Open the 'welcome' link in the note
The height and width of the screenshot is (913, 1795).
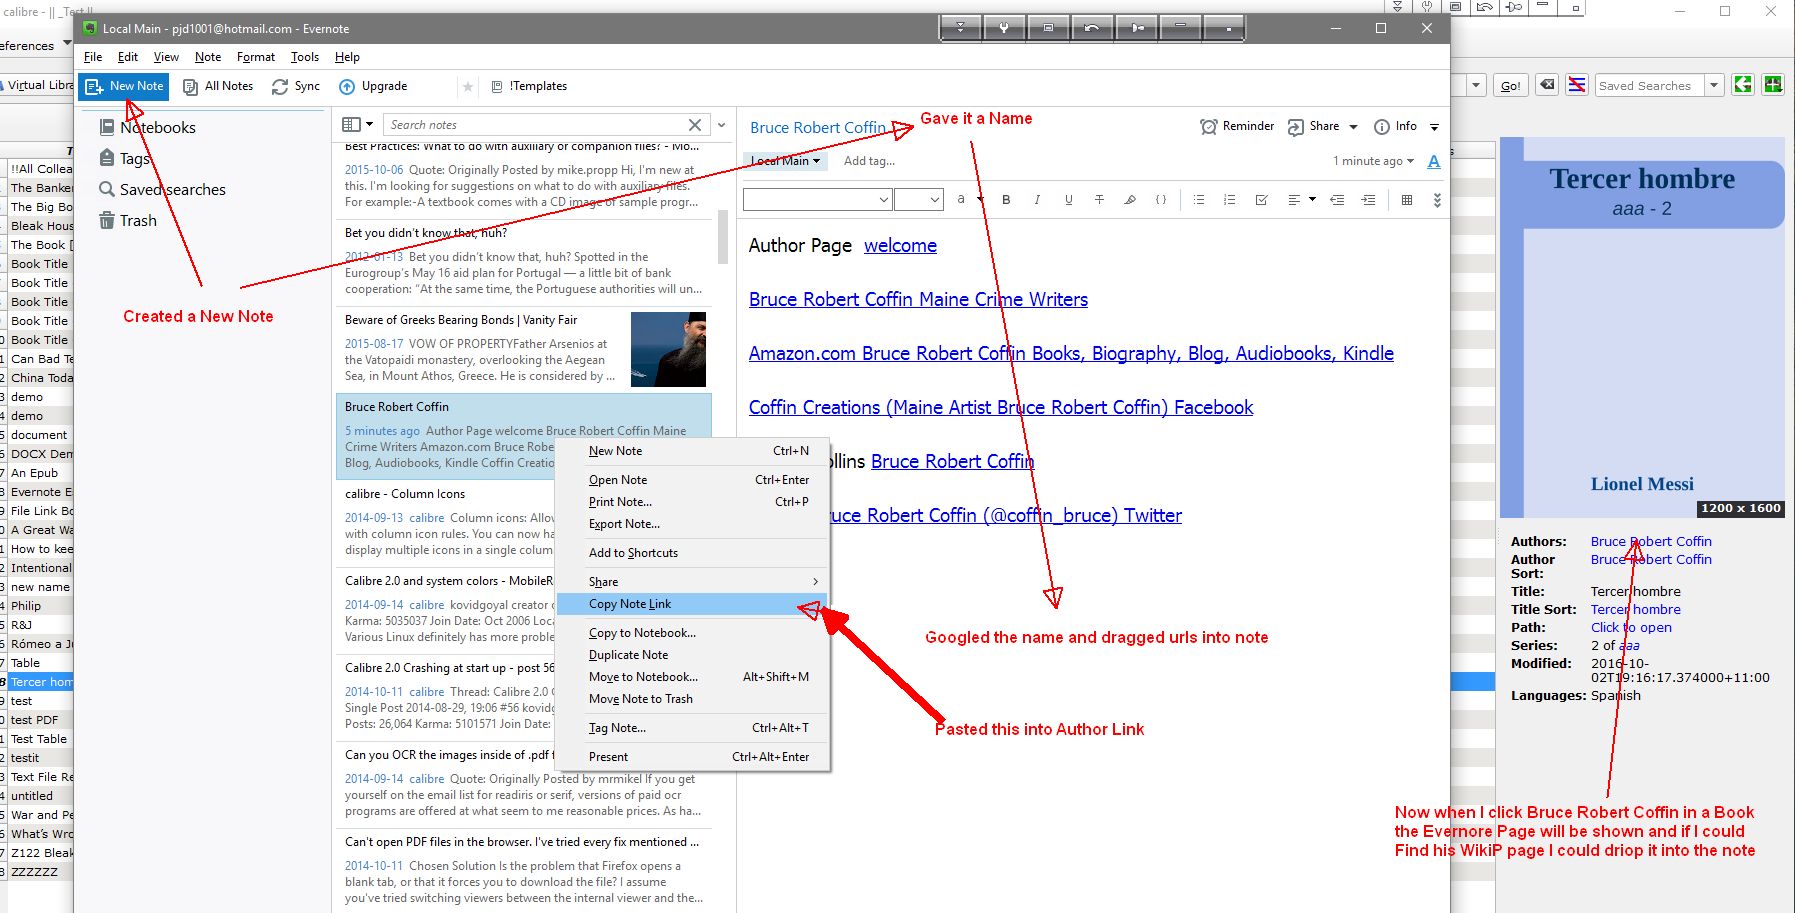click(900, 245)
